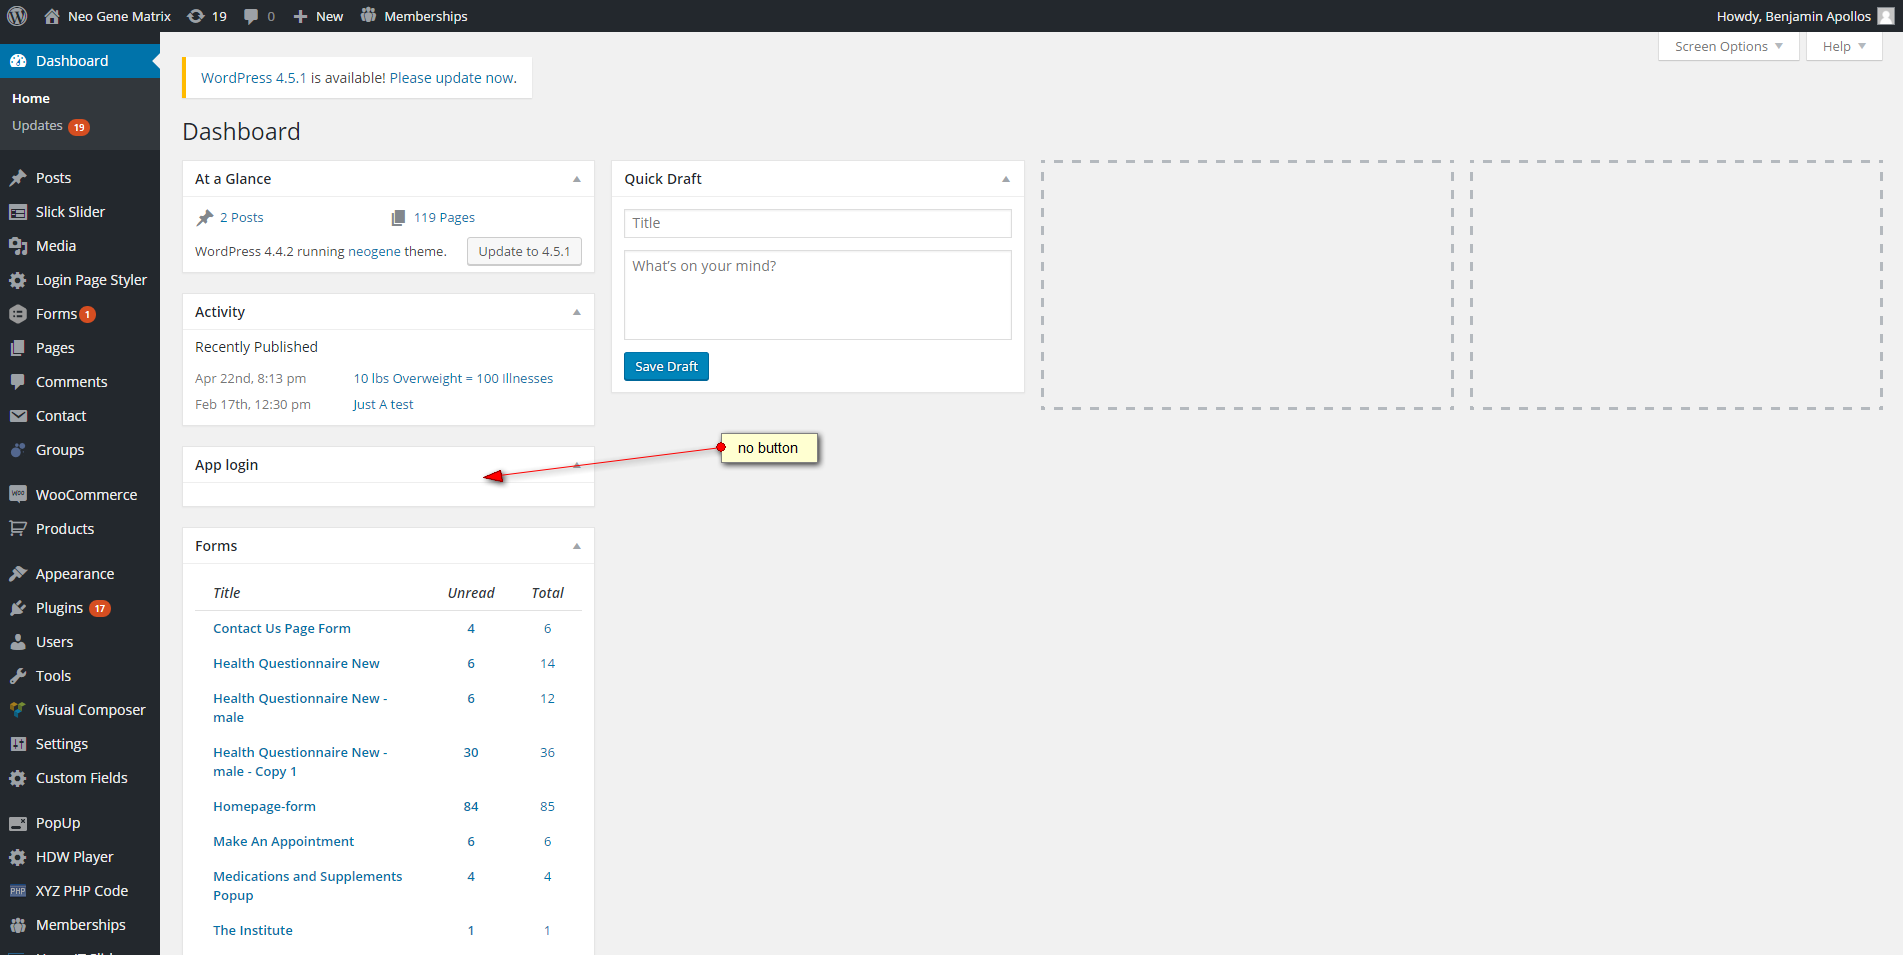Click the Posts pushpin icon in sidebar
Image resolution: width=1903 pixels, height=955 pixels.
click(x=18, y=178)
